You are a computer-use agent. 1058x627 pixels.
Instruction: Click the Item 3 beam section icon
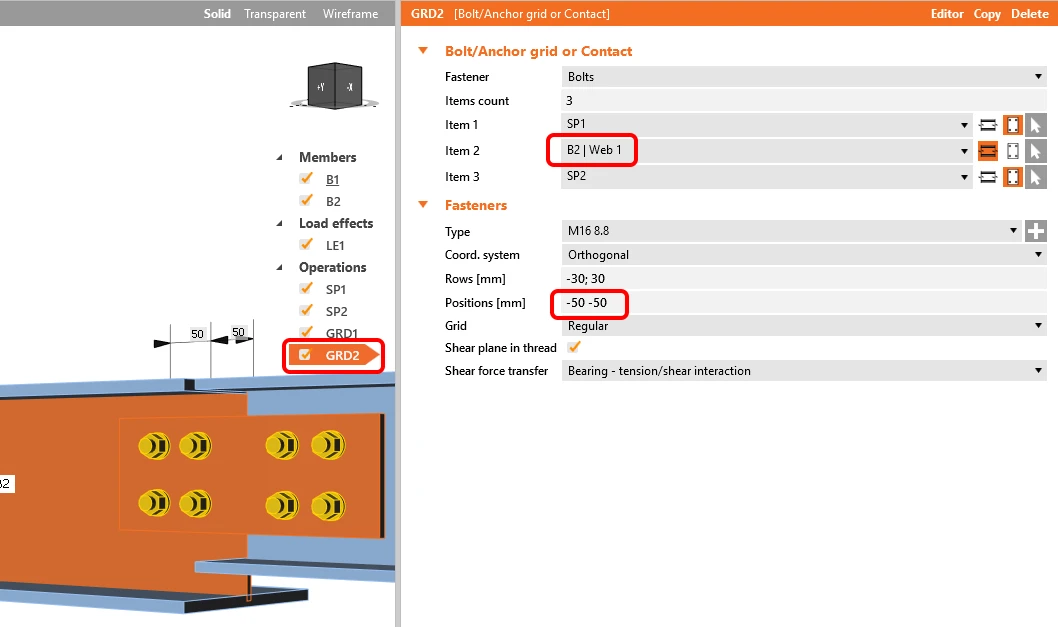(988, 178)
